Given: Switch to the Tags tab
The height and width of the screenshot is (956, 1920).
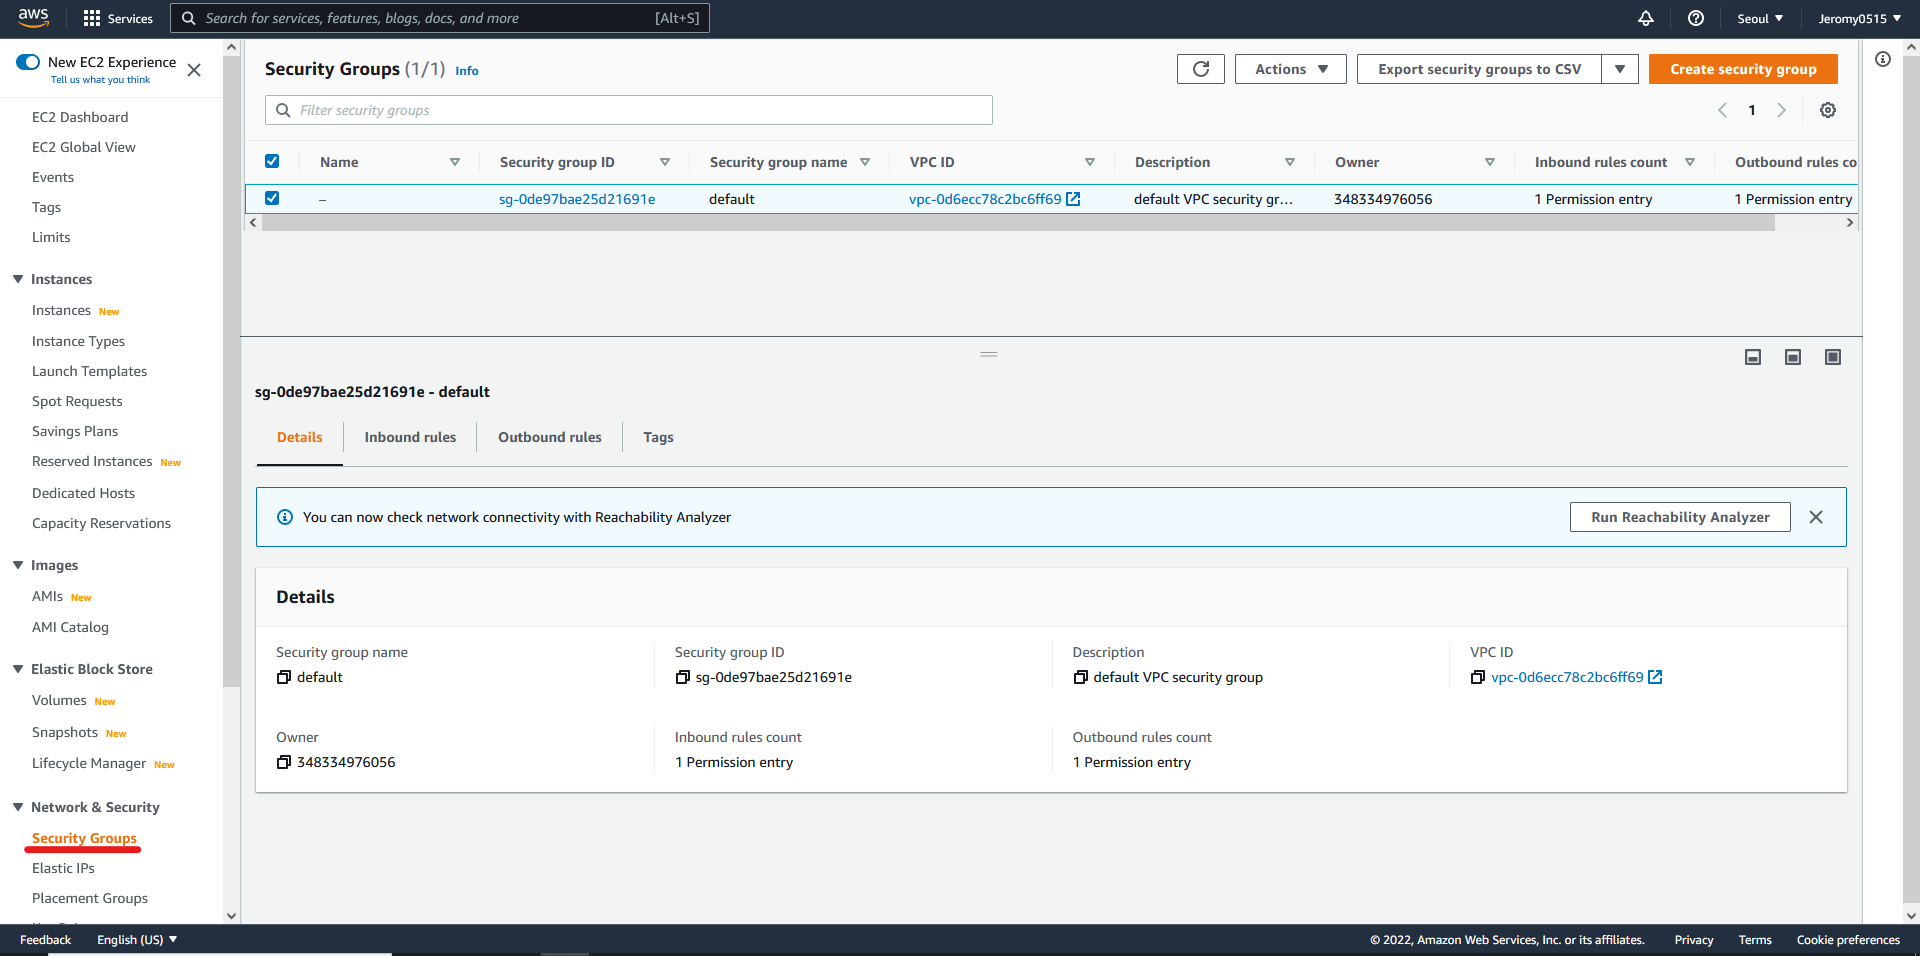Looking at the screenshot, I should click(x=658, y=437).
